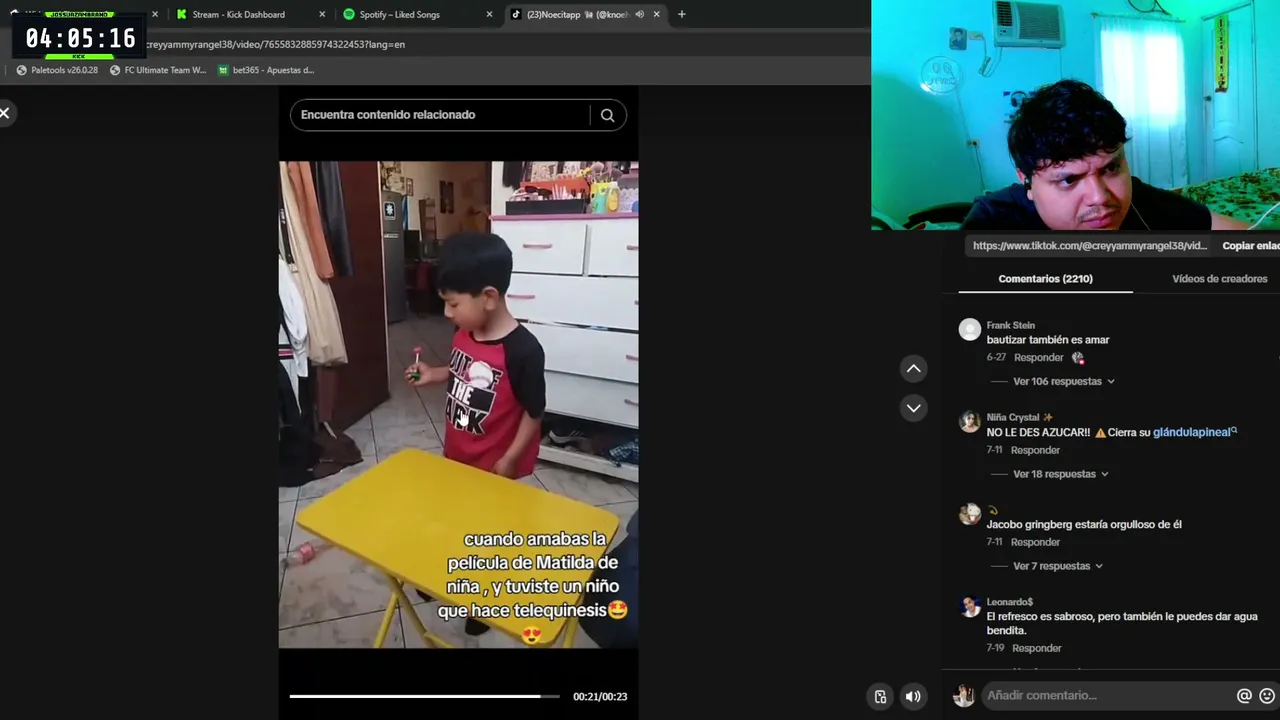Image resolution: width=1280 pixels, height=720 pixels.
Task: Click the avatar of the Jacobo gringberg commenter
Action: (x=970, y=514)
